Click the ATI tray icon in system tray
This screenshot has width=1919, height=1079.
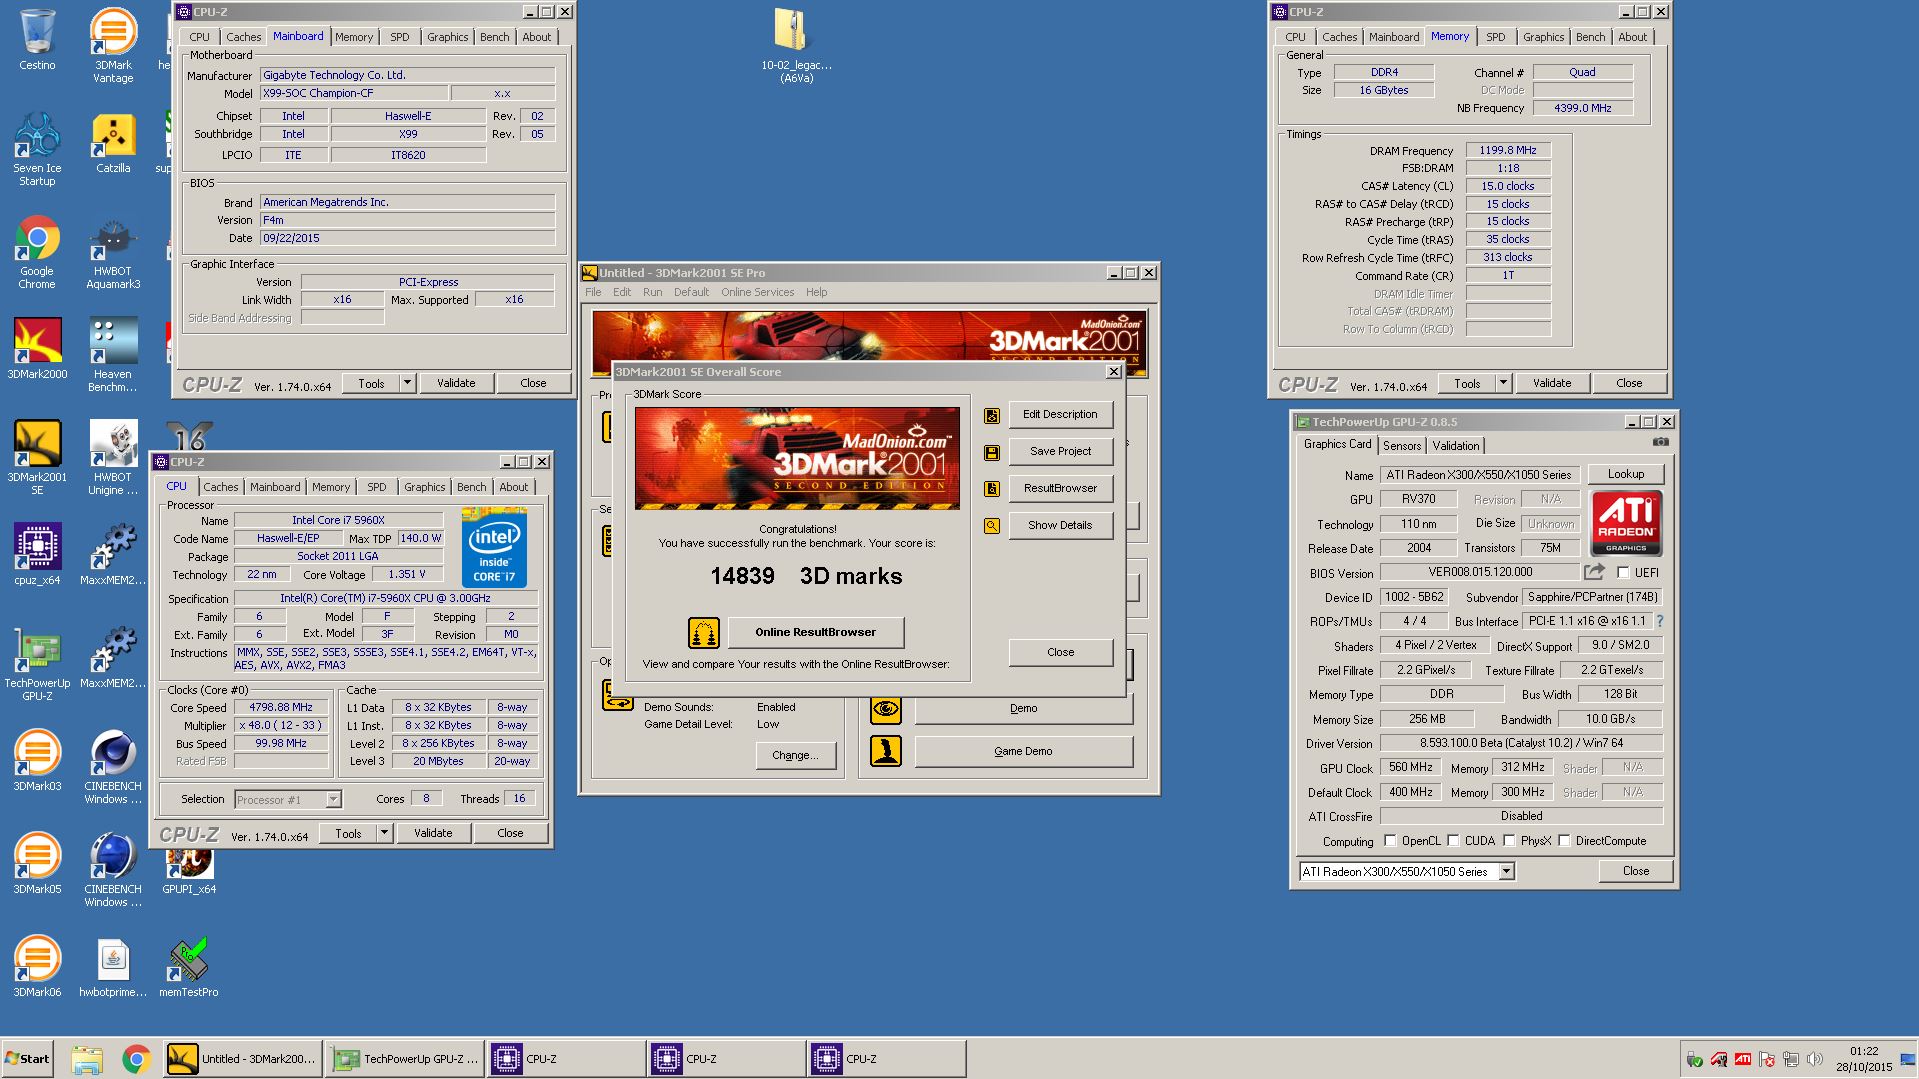(x=1742, y=1060)
